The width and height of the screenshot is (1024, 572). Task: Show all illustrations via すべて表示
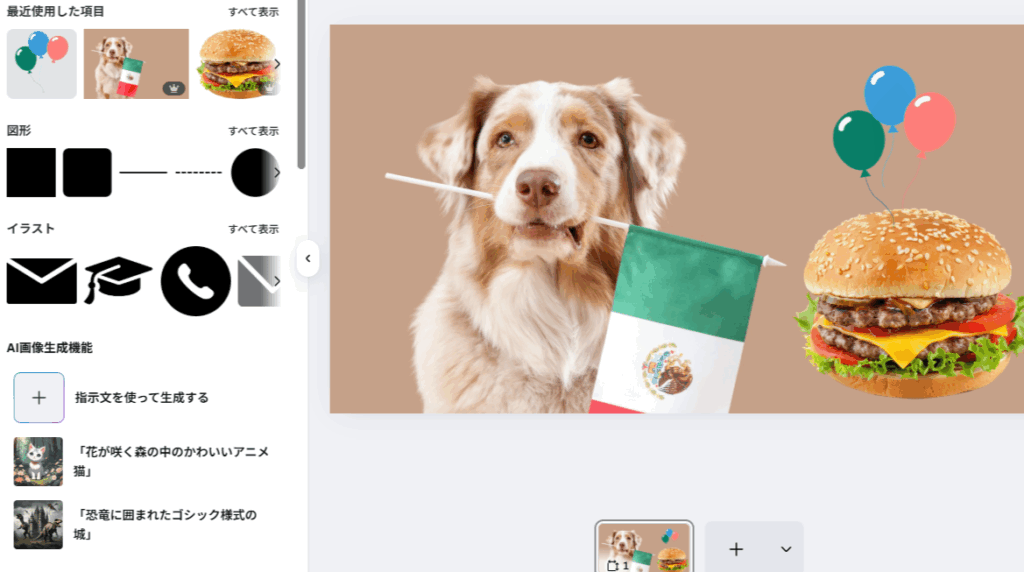[253, 229]
